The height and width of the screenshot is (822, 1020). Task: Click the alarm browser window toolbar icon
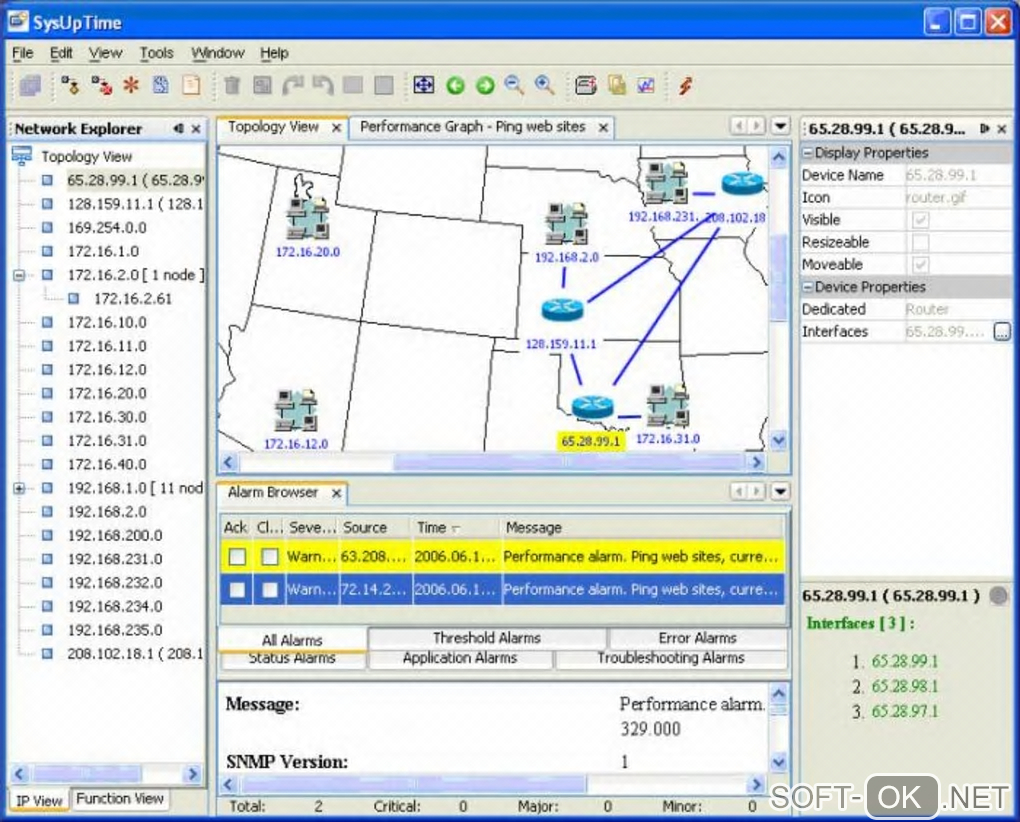585,85
